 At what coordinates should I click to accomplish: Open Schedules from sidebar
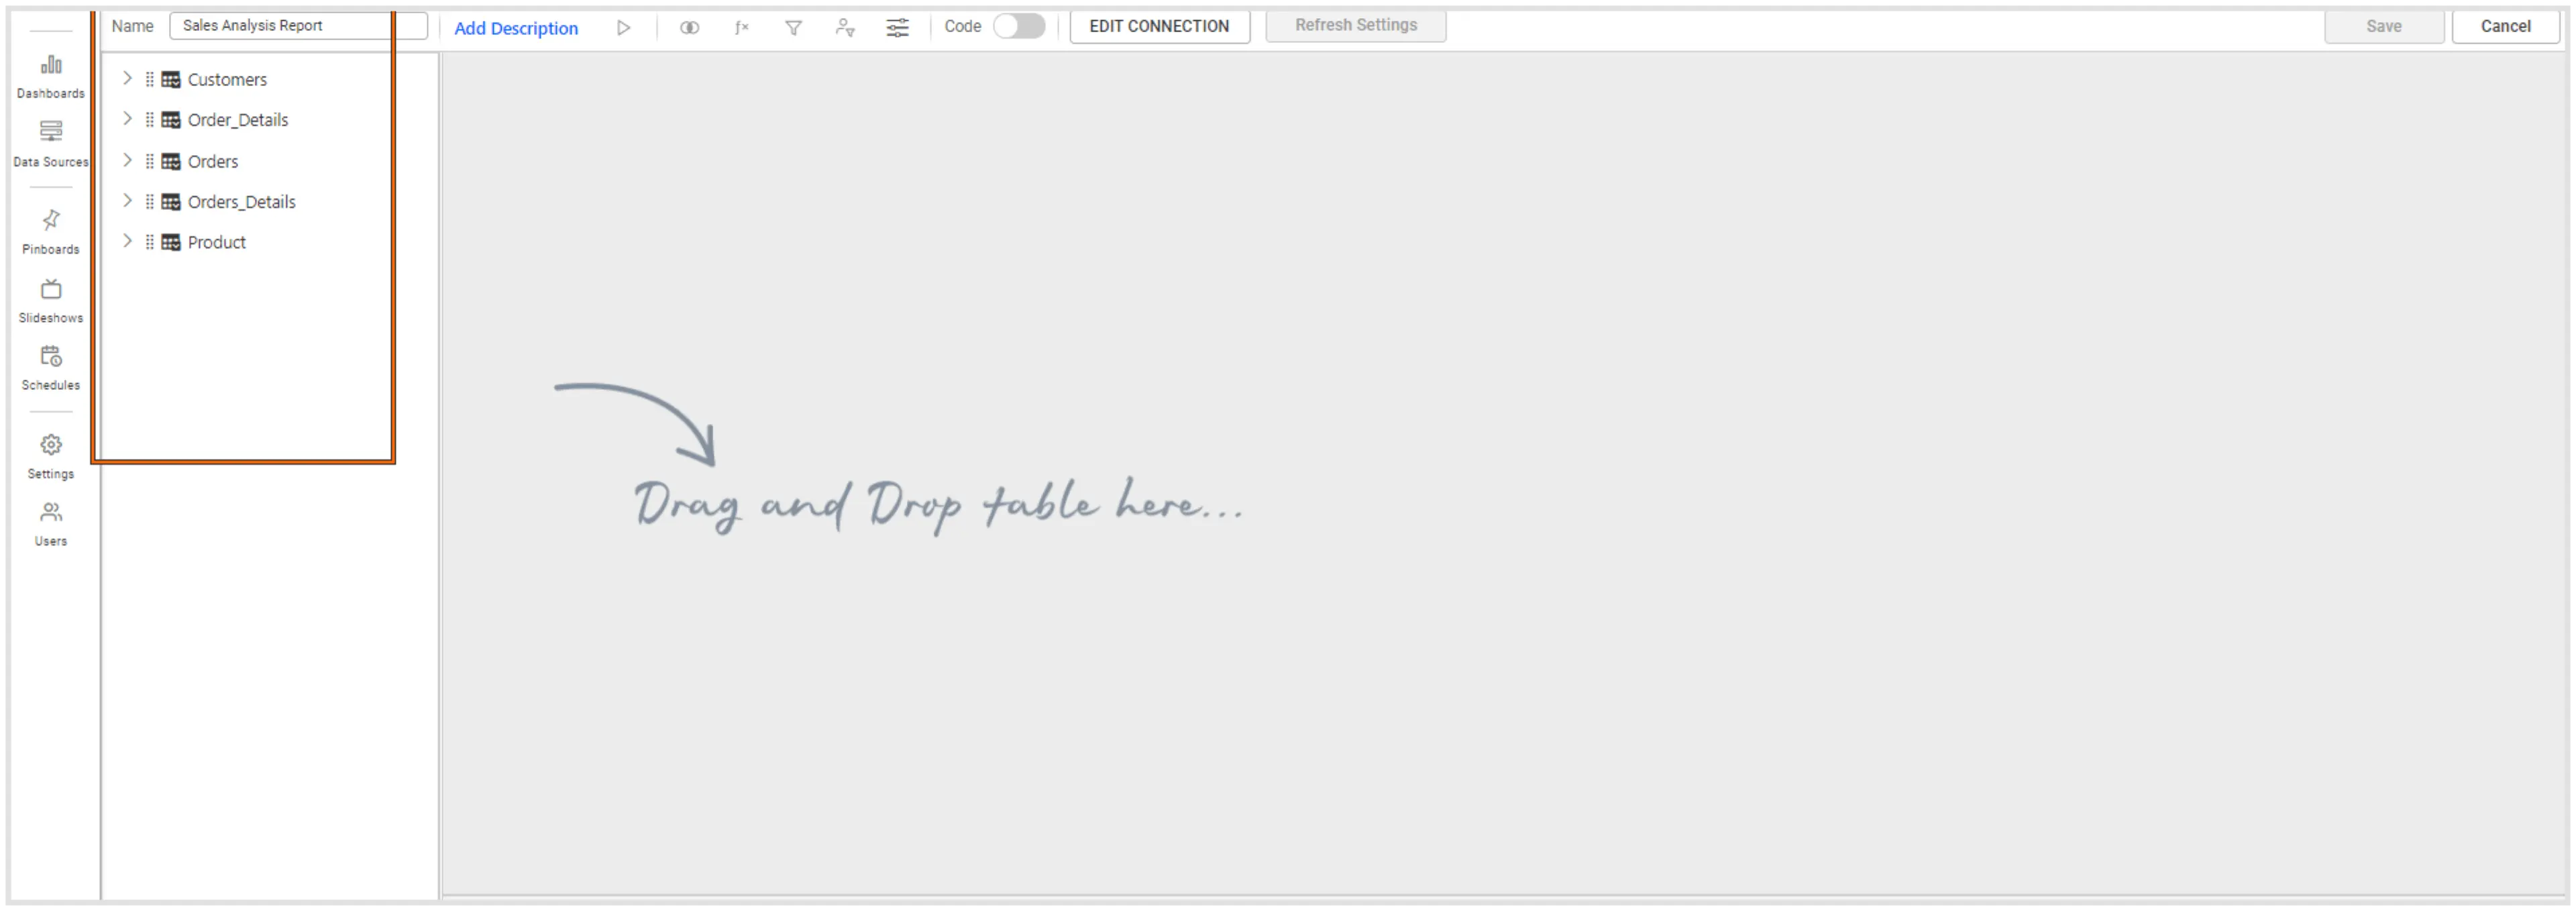[51, 367]
